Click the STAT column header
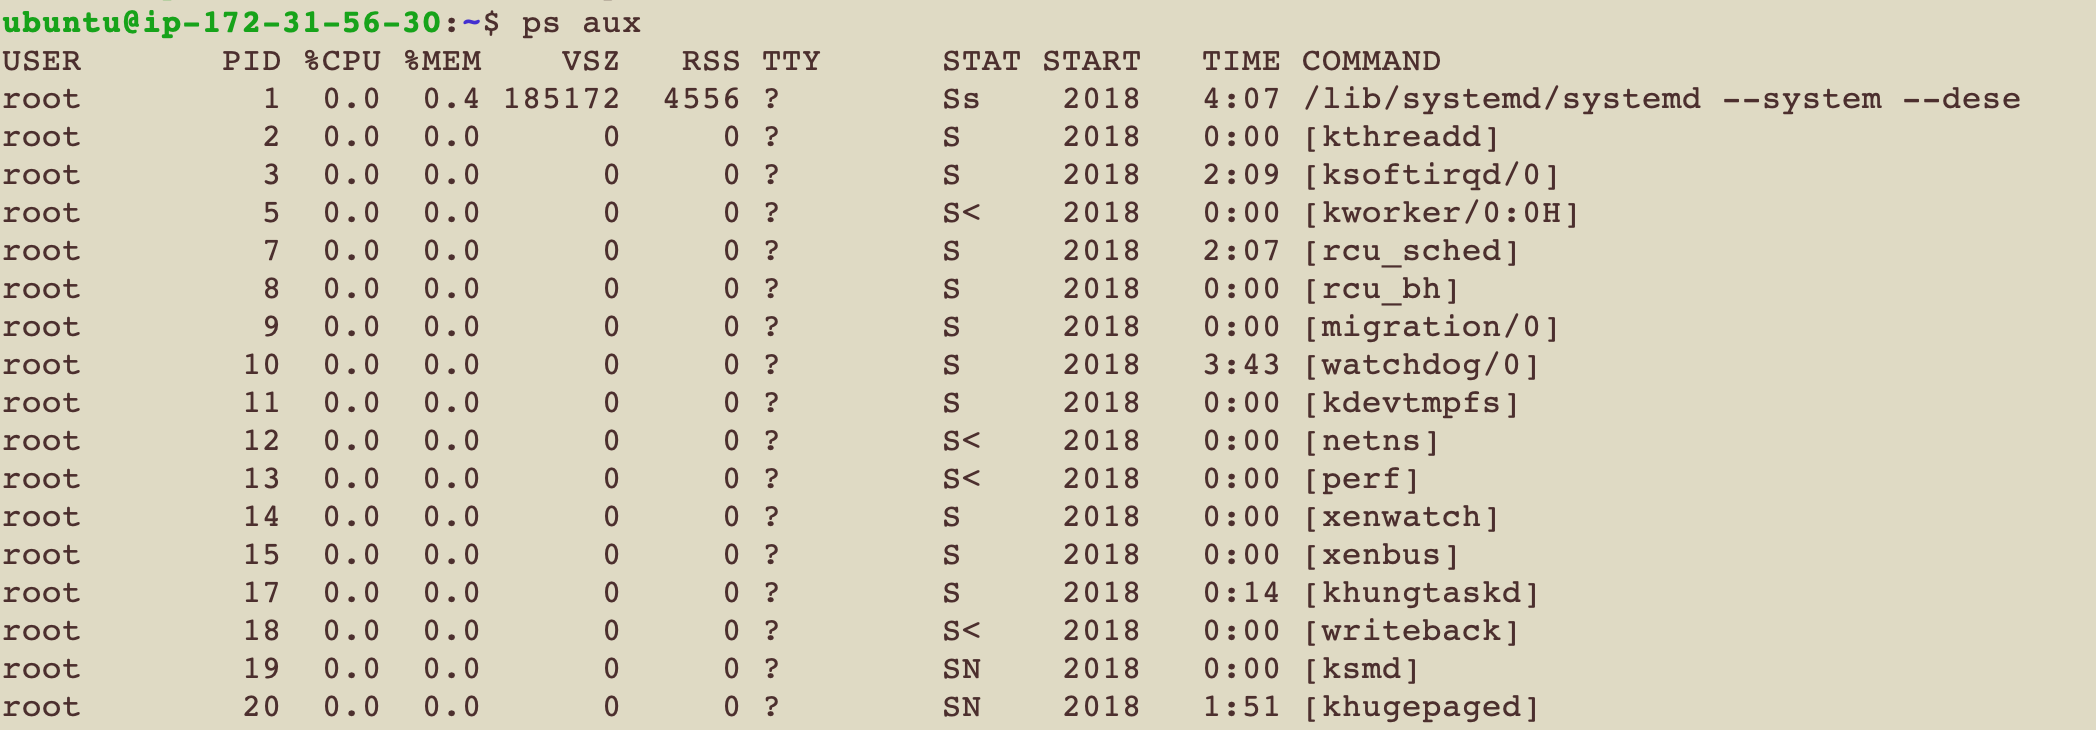 [981, 61]
